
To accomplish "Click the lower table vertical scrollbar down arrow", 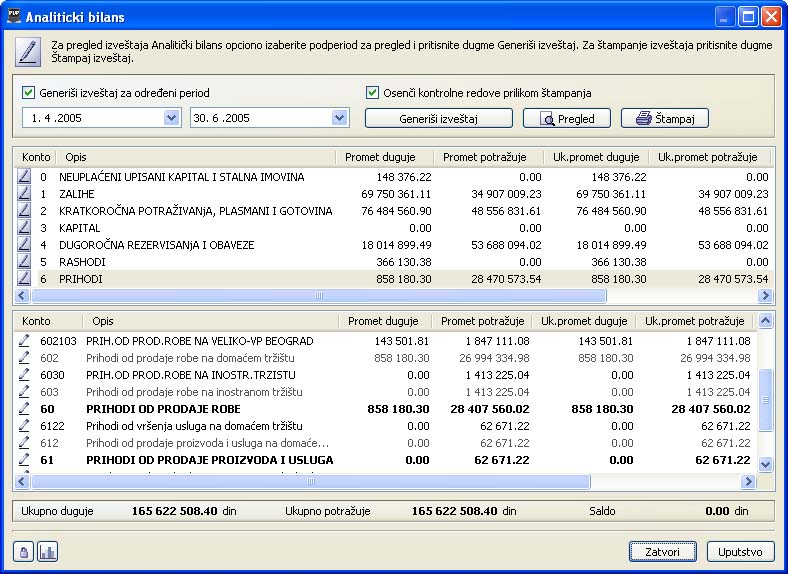I will [x=766, y=465].
